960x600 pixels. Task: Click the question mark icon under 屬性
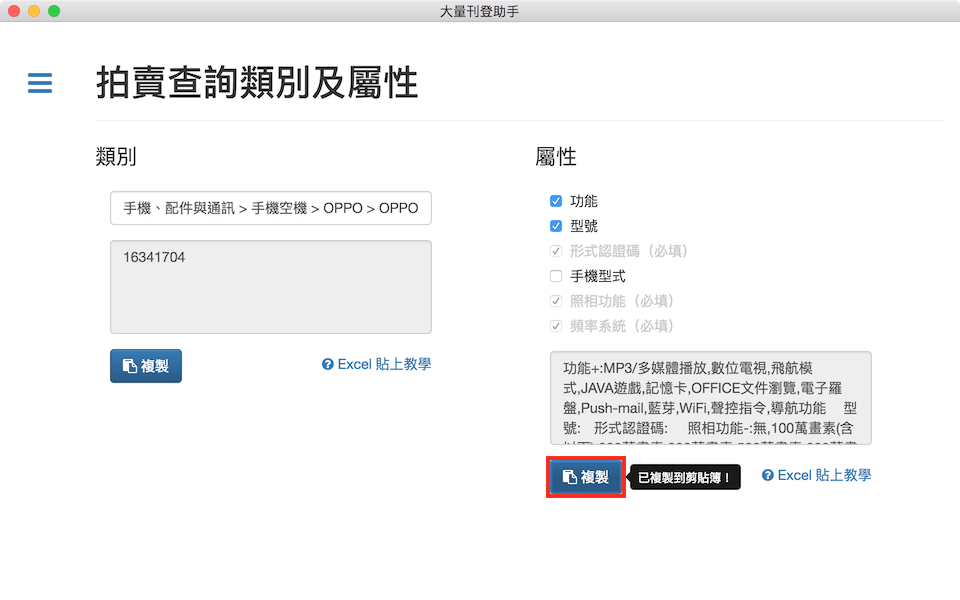point(767,476)
